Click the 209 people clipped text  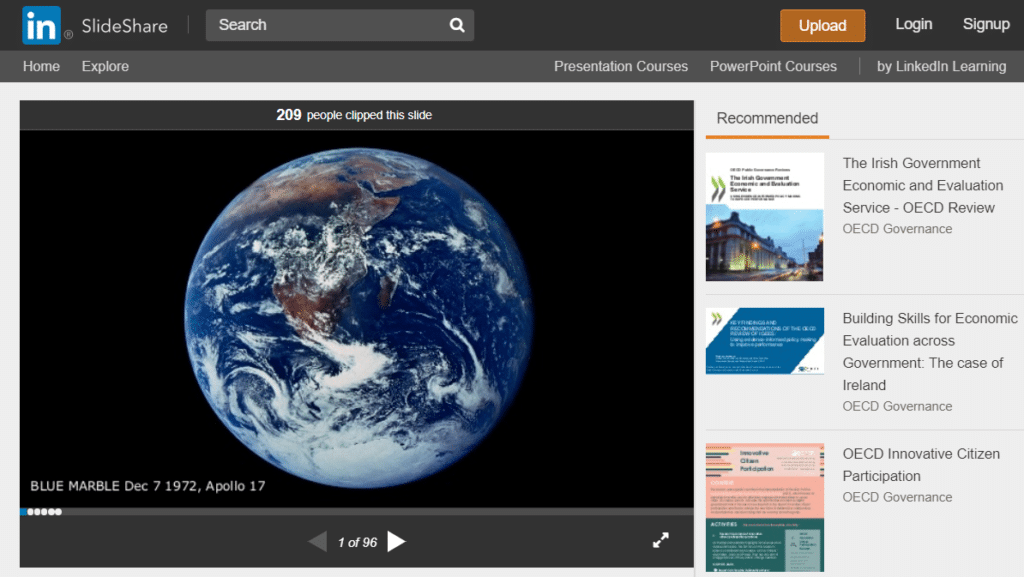click(354, 115)
